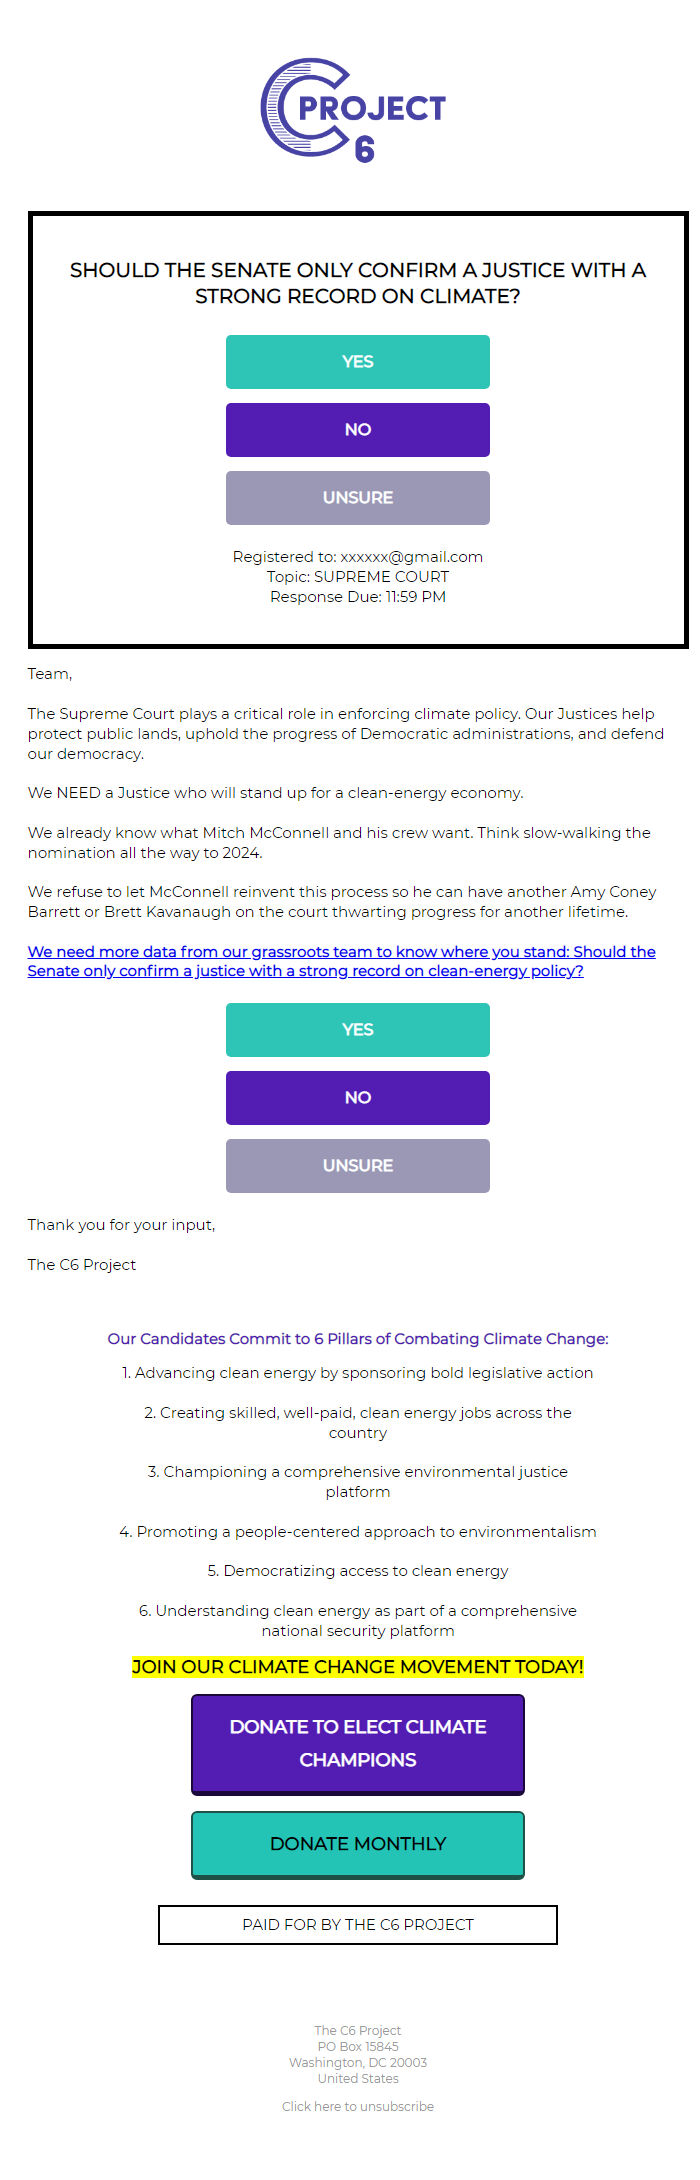Open the underlined grassroots survey question link
Image resolution: width=700 pixels, height=2180 pixels.
point(340,961)
